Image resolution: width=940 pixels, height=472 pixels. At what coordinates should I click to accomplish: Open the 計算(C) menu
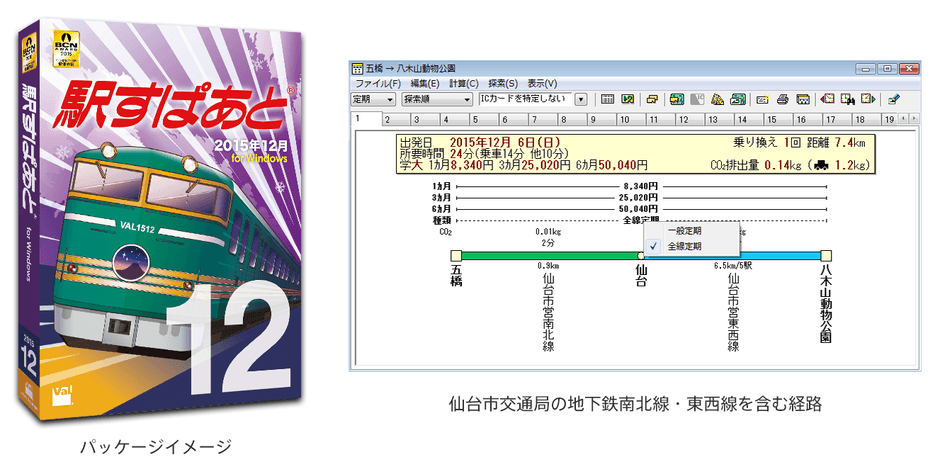point(464,83)
